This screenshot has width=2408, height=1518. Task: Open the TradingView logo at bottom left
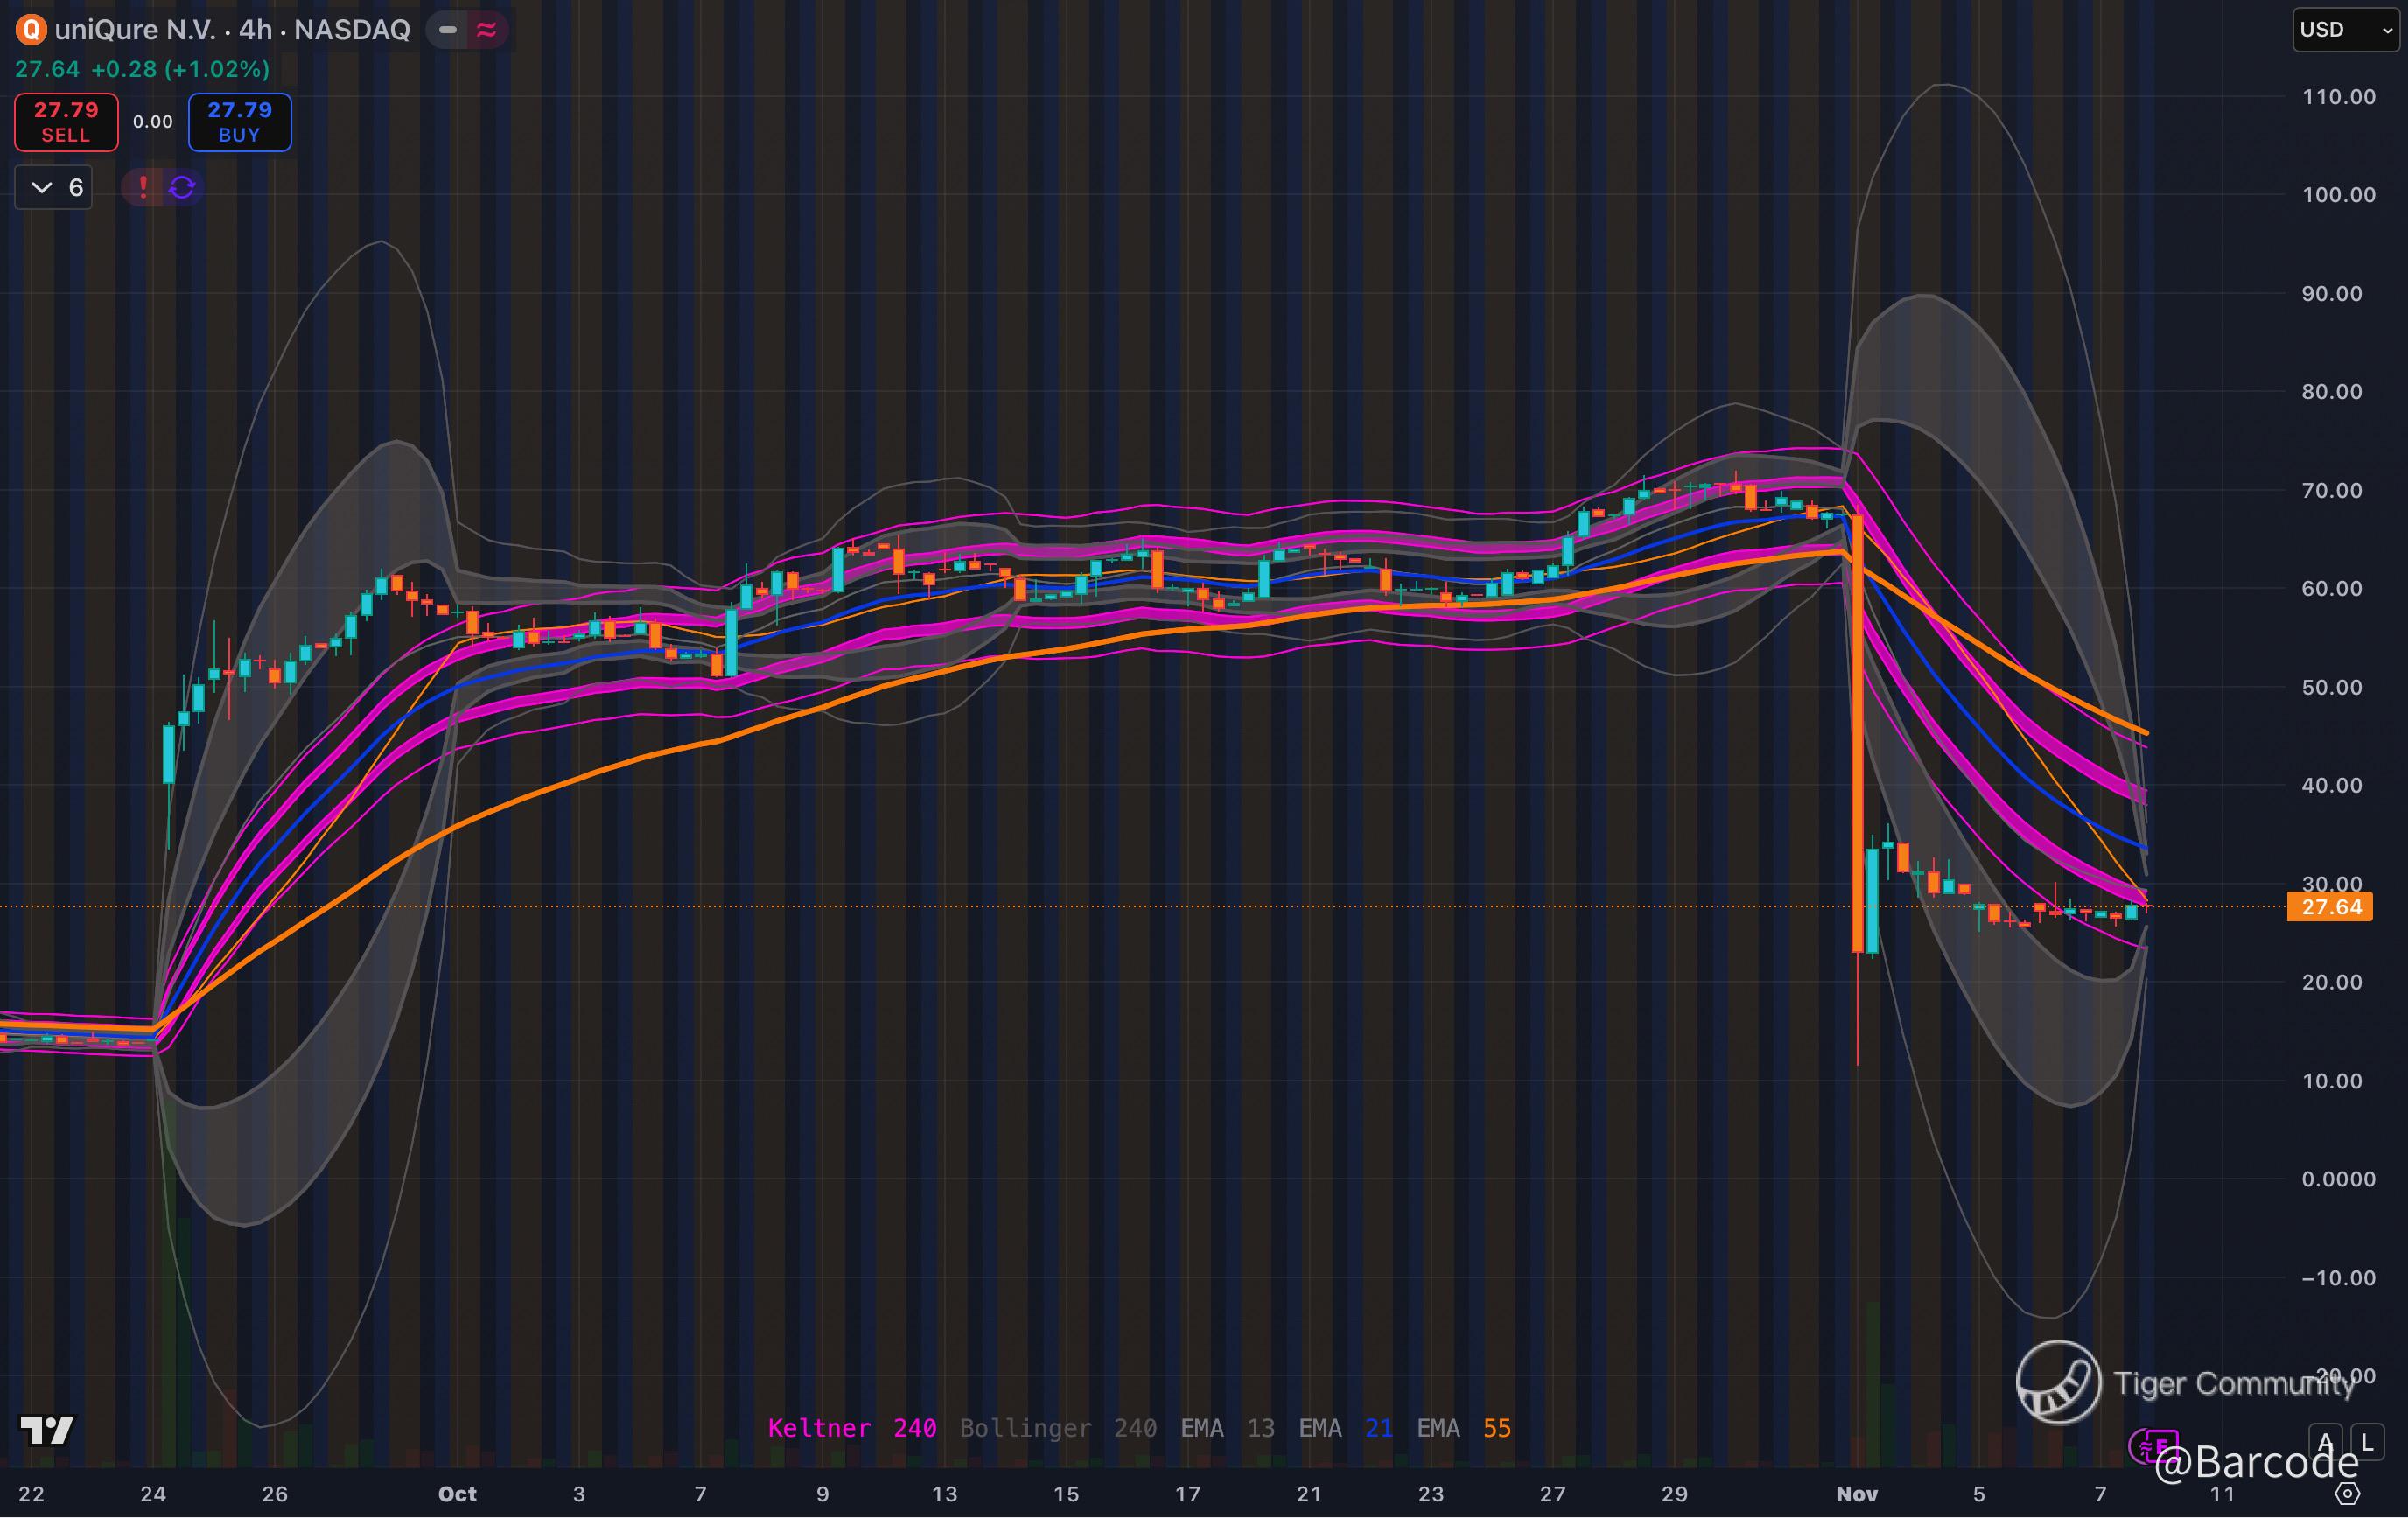point(47,1430)
